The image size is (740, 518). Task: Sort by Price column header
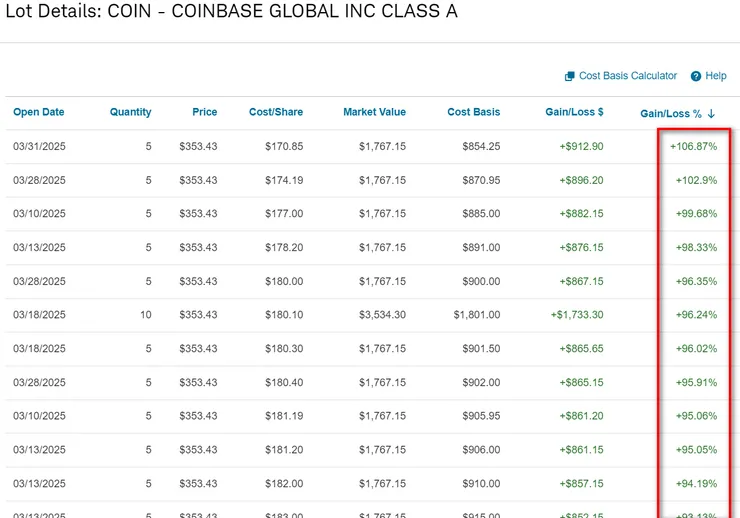click(x=204, y=112)
